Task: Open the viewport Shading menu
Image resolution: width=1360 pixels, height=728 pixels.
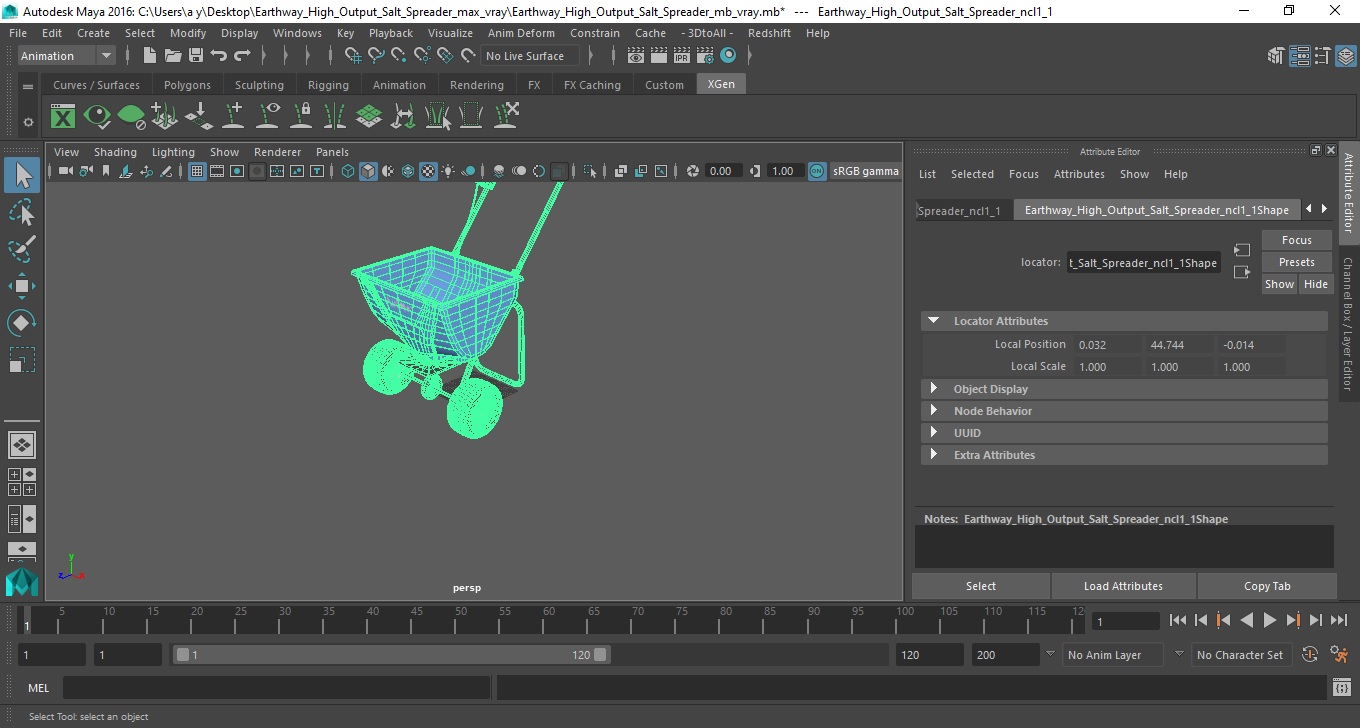Action: (115, 152)
